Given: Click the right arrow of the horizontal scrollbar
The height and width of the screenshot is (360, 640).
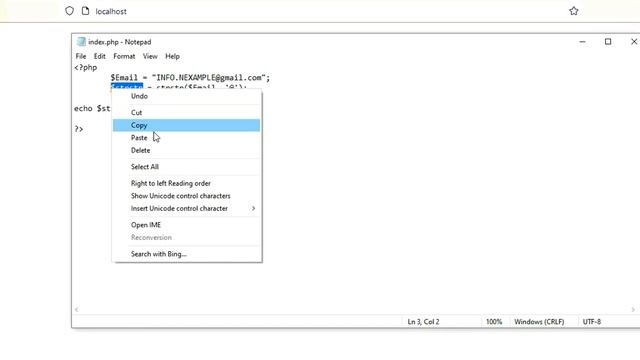Looking at the screenshot, I should pos(633,310).
